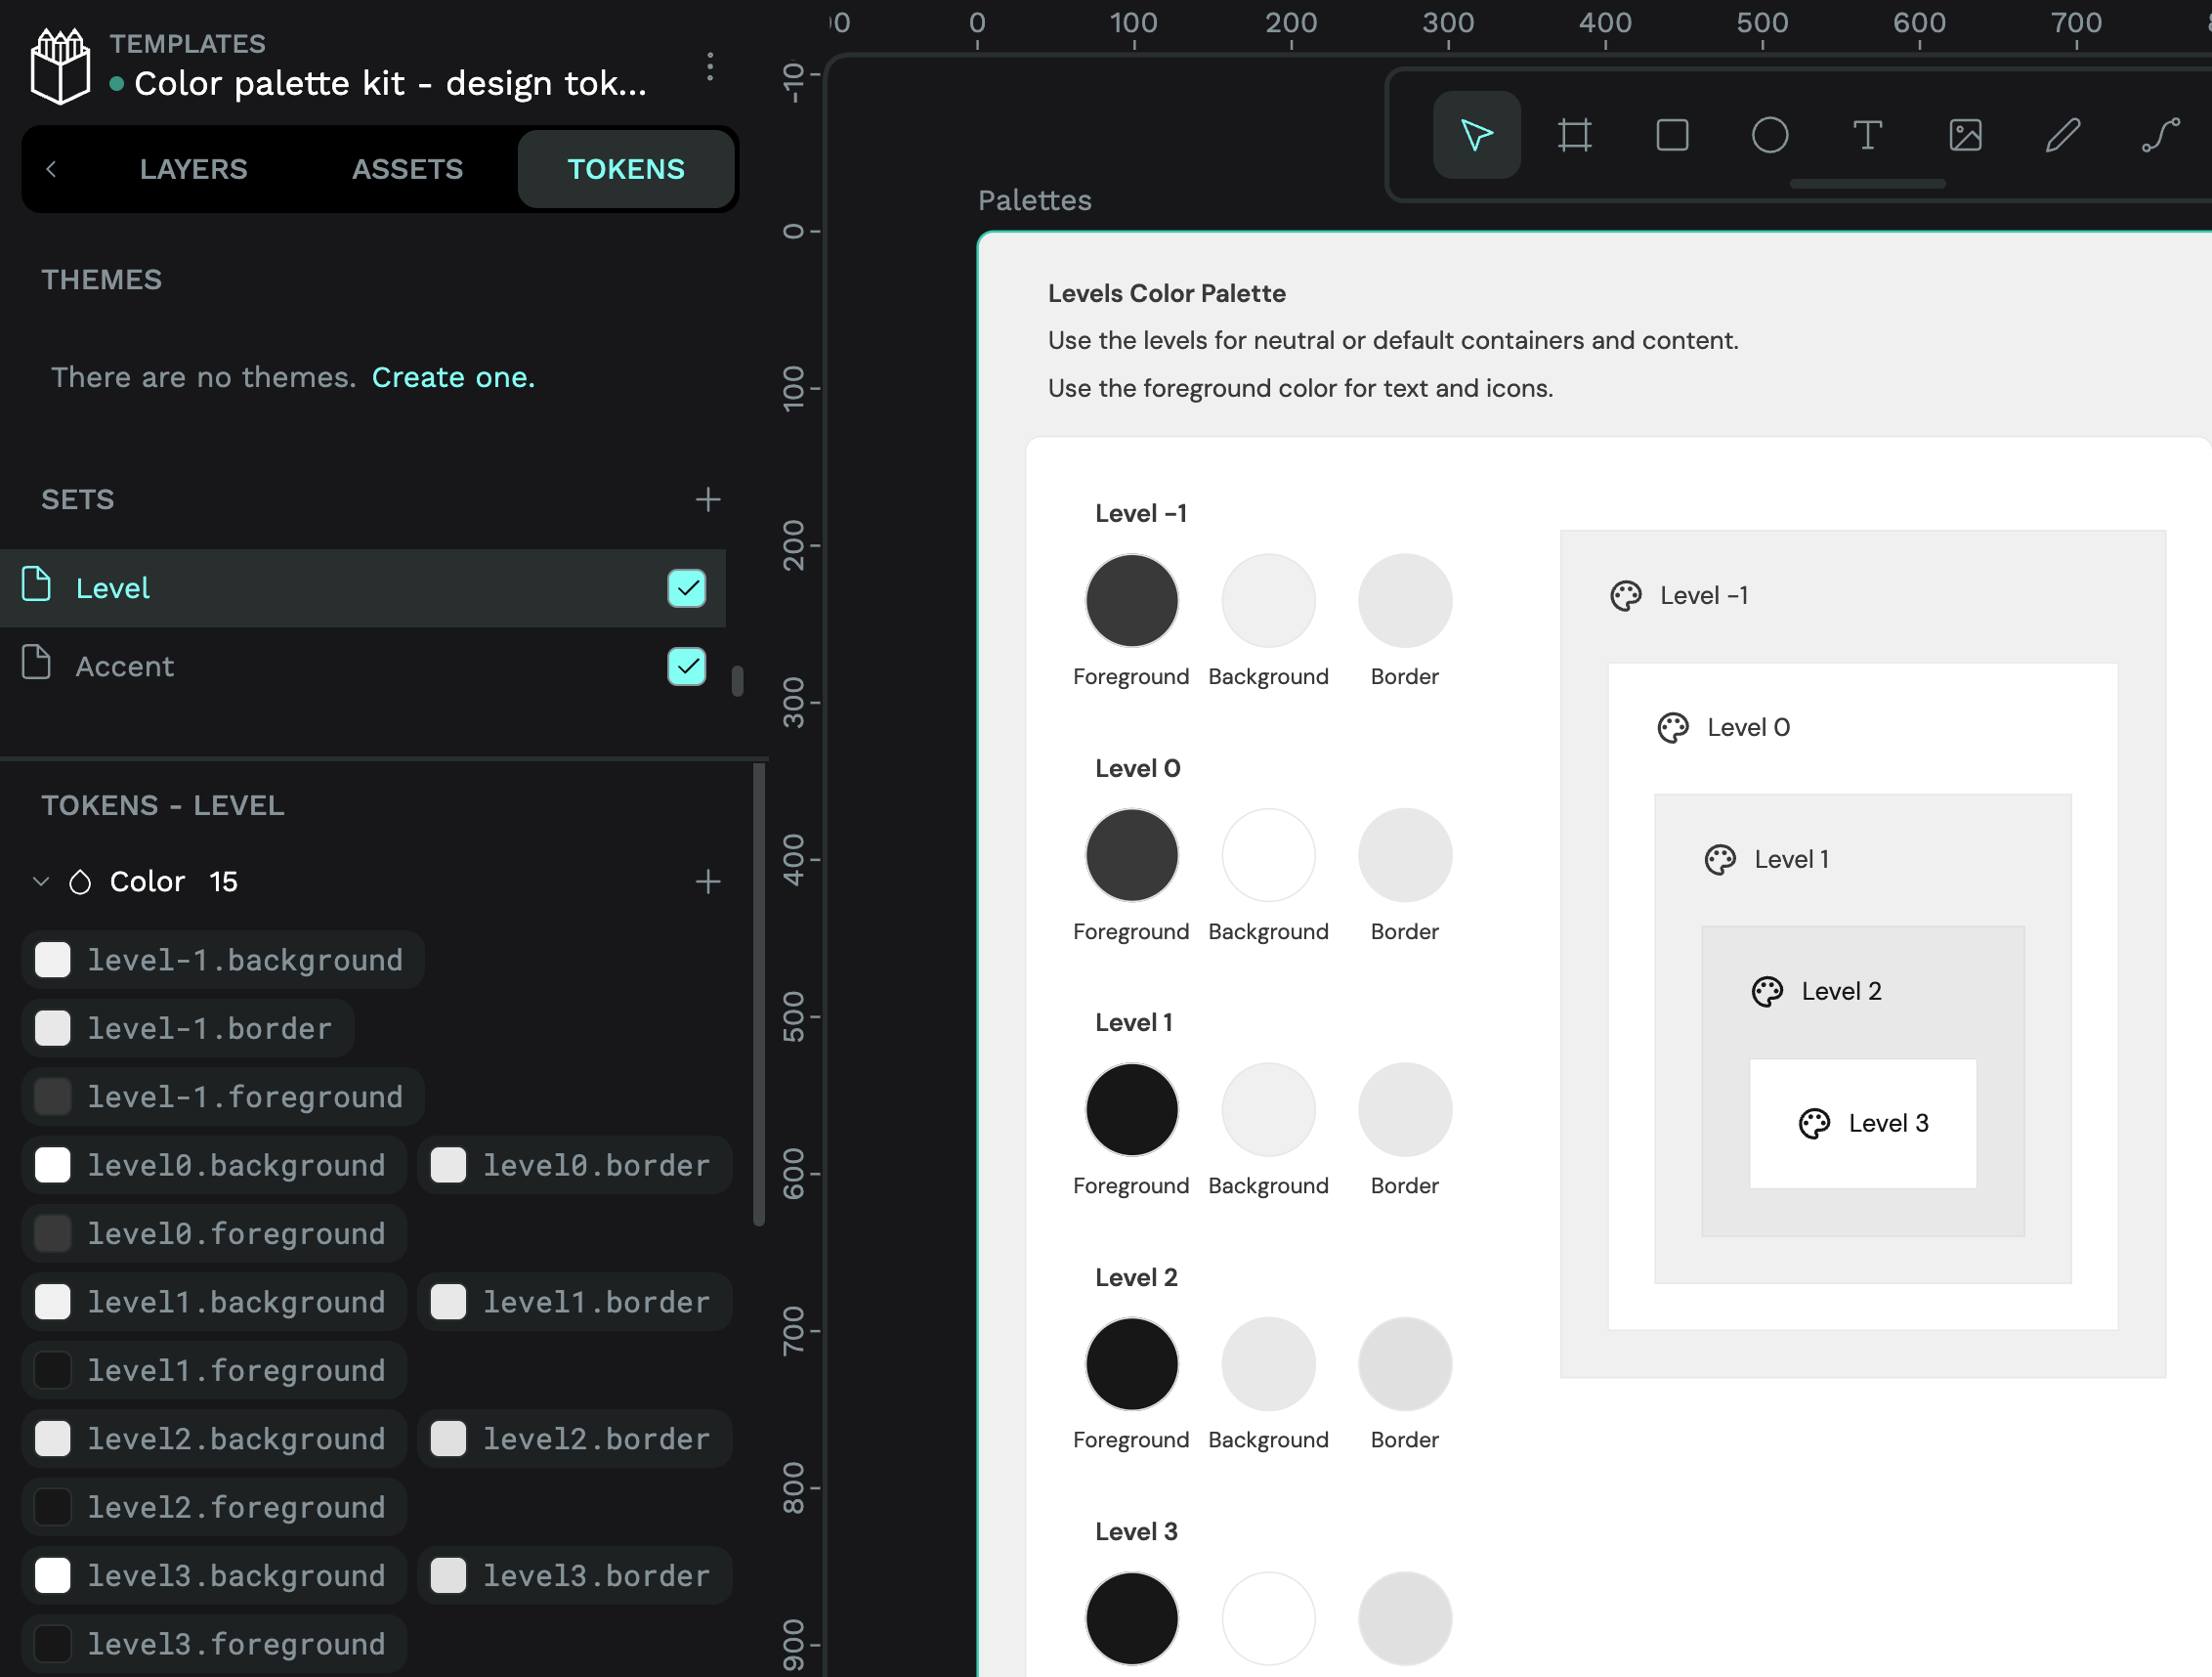The height and width of the screenshot is (1677, 2212).
Task: Select the Path curve tool
Action: coord(2160,135)
